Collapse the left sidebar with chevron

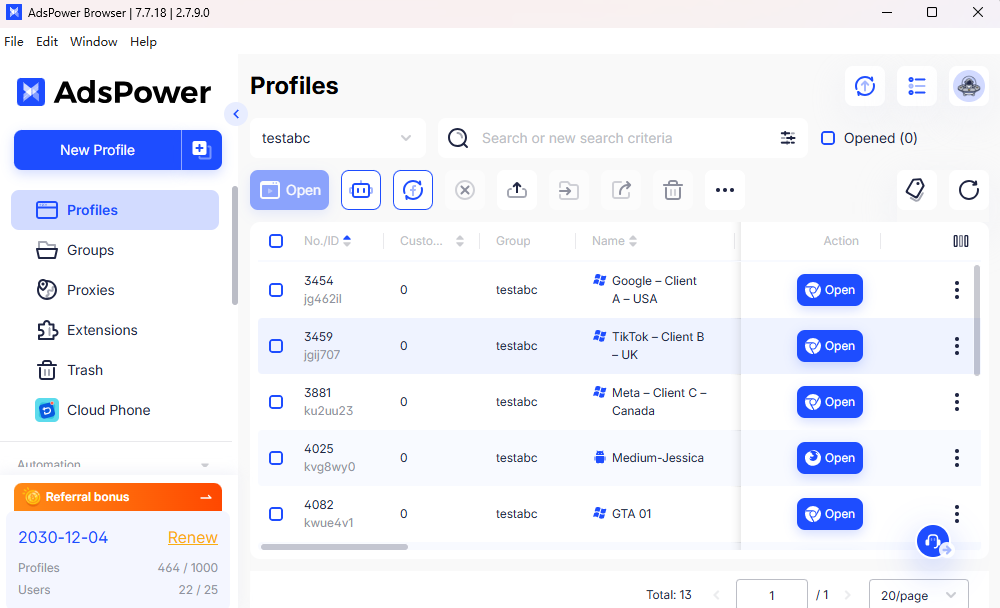click(x=236, y=114)
